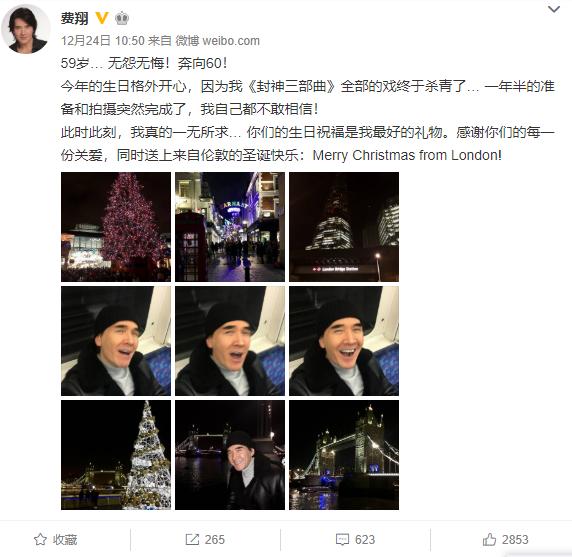Image resolution: width=572 pixels, height=557 pixels.
Task: Click the 微博 weibo.com source link
Action: [x=218, y=40]
